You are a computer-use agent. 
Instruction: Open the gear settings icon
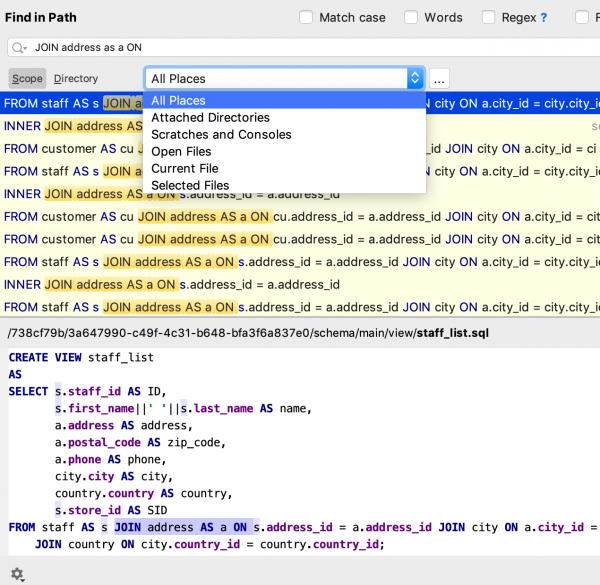tap(17, 574)
